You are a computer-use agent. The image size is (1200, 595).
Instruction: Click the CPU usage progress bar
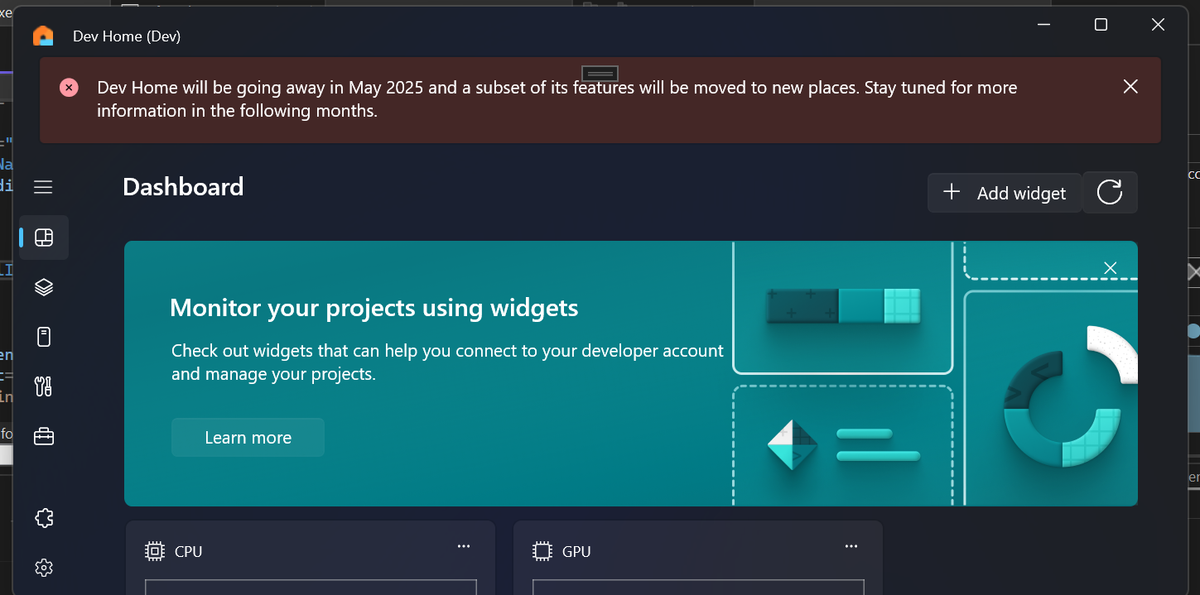[x=310, y=588]
